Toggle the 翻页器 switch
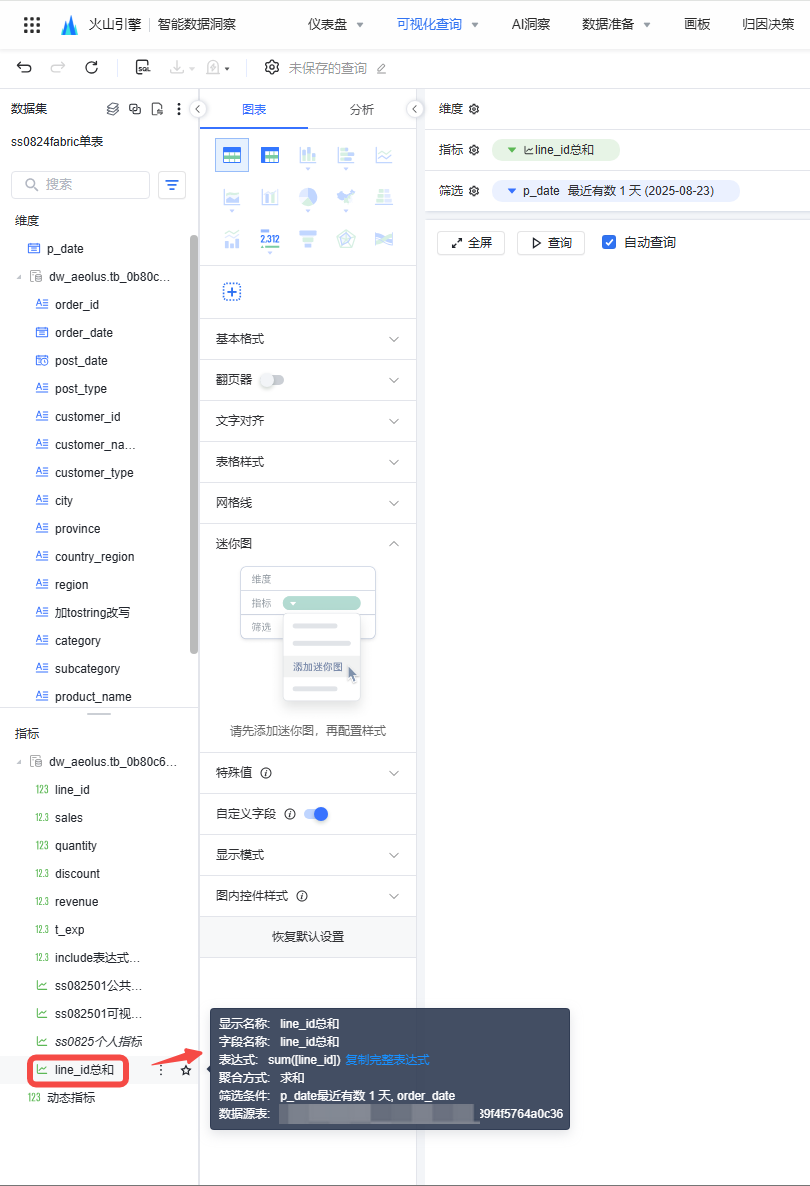Viewport: 810px width, 1186px height. point(271,380)
